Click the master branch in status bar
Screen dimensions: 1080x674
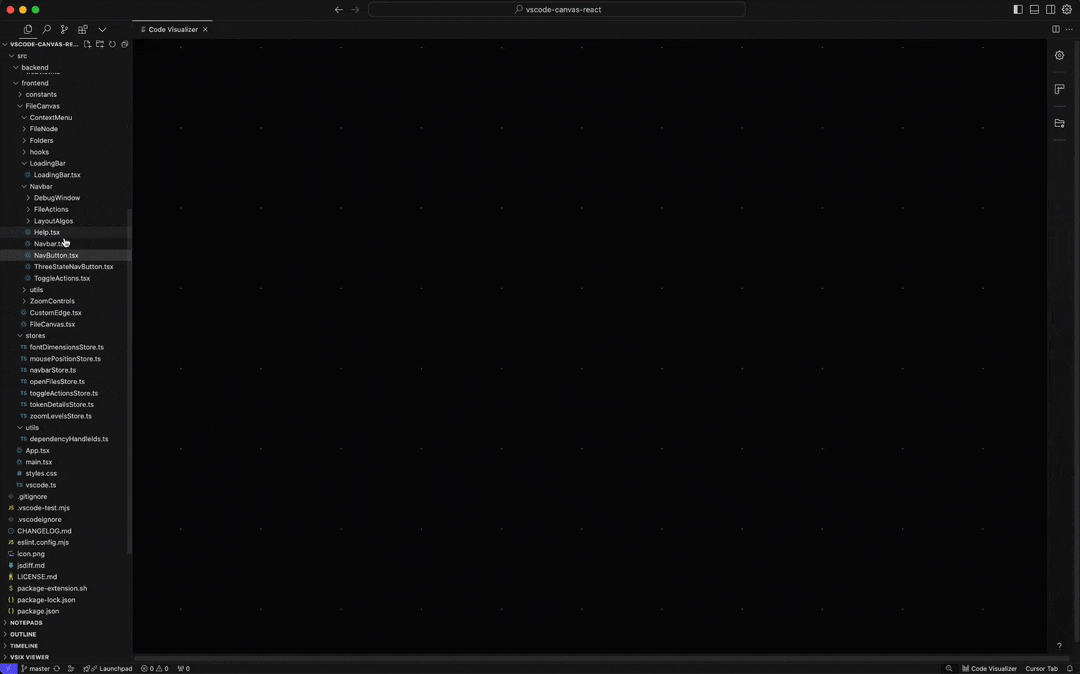click(x=36, y=668)
